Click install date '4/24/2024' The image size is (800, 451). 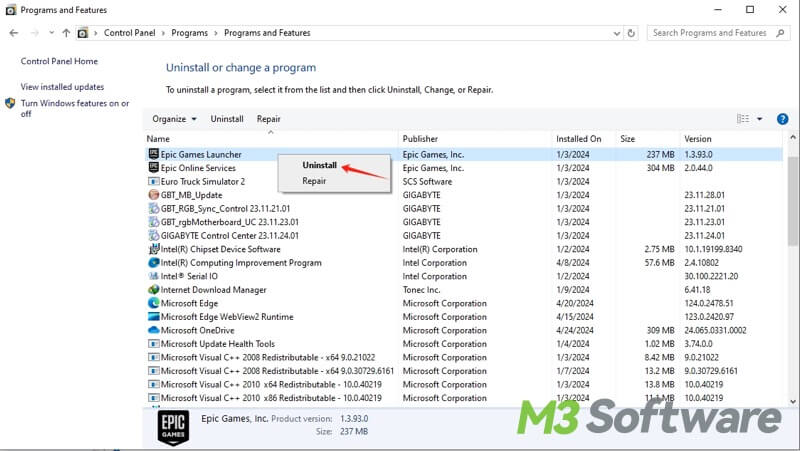tap(575, 330)
